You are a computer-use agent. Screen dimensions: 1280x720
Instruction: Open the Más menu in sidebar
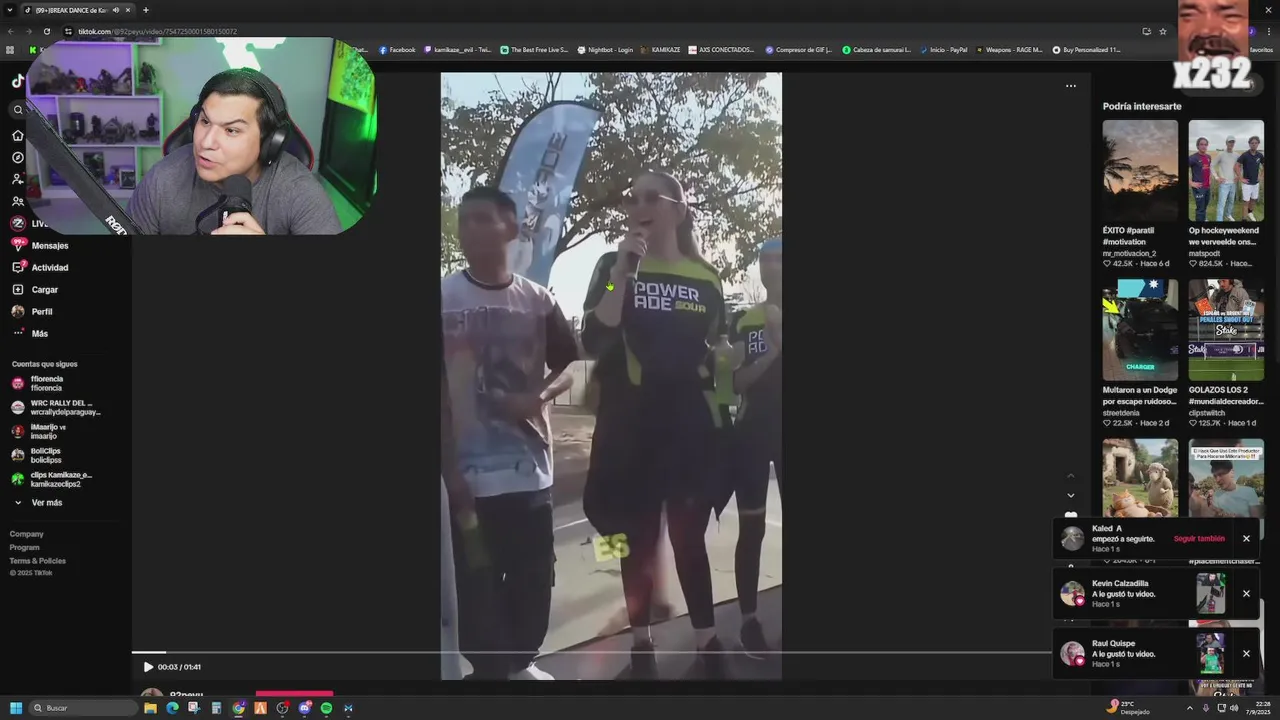[30, 333]
